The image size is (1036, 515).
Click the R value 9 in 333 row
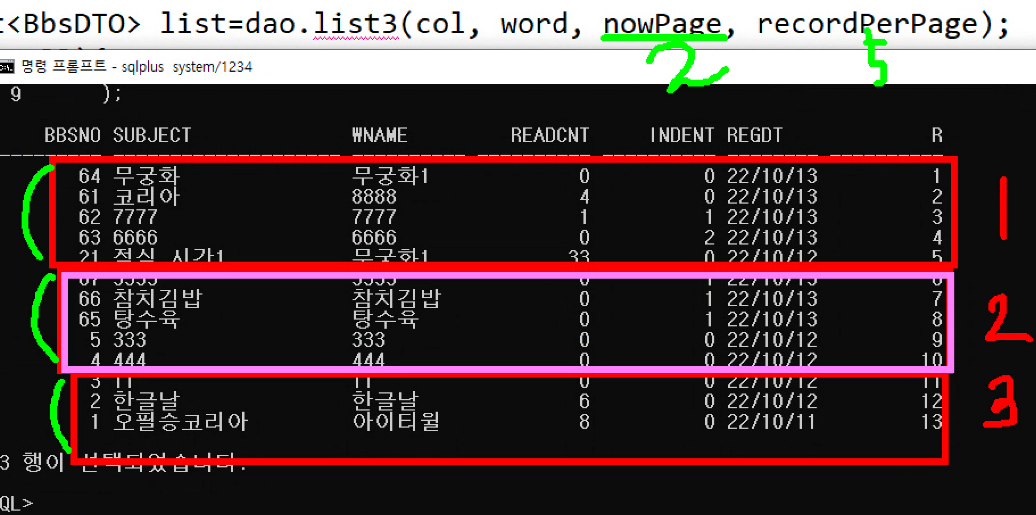click(938, 340)
